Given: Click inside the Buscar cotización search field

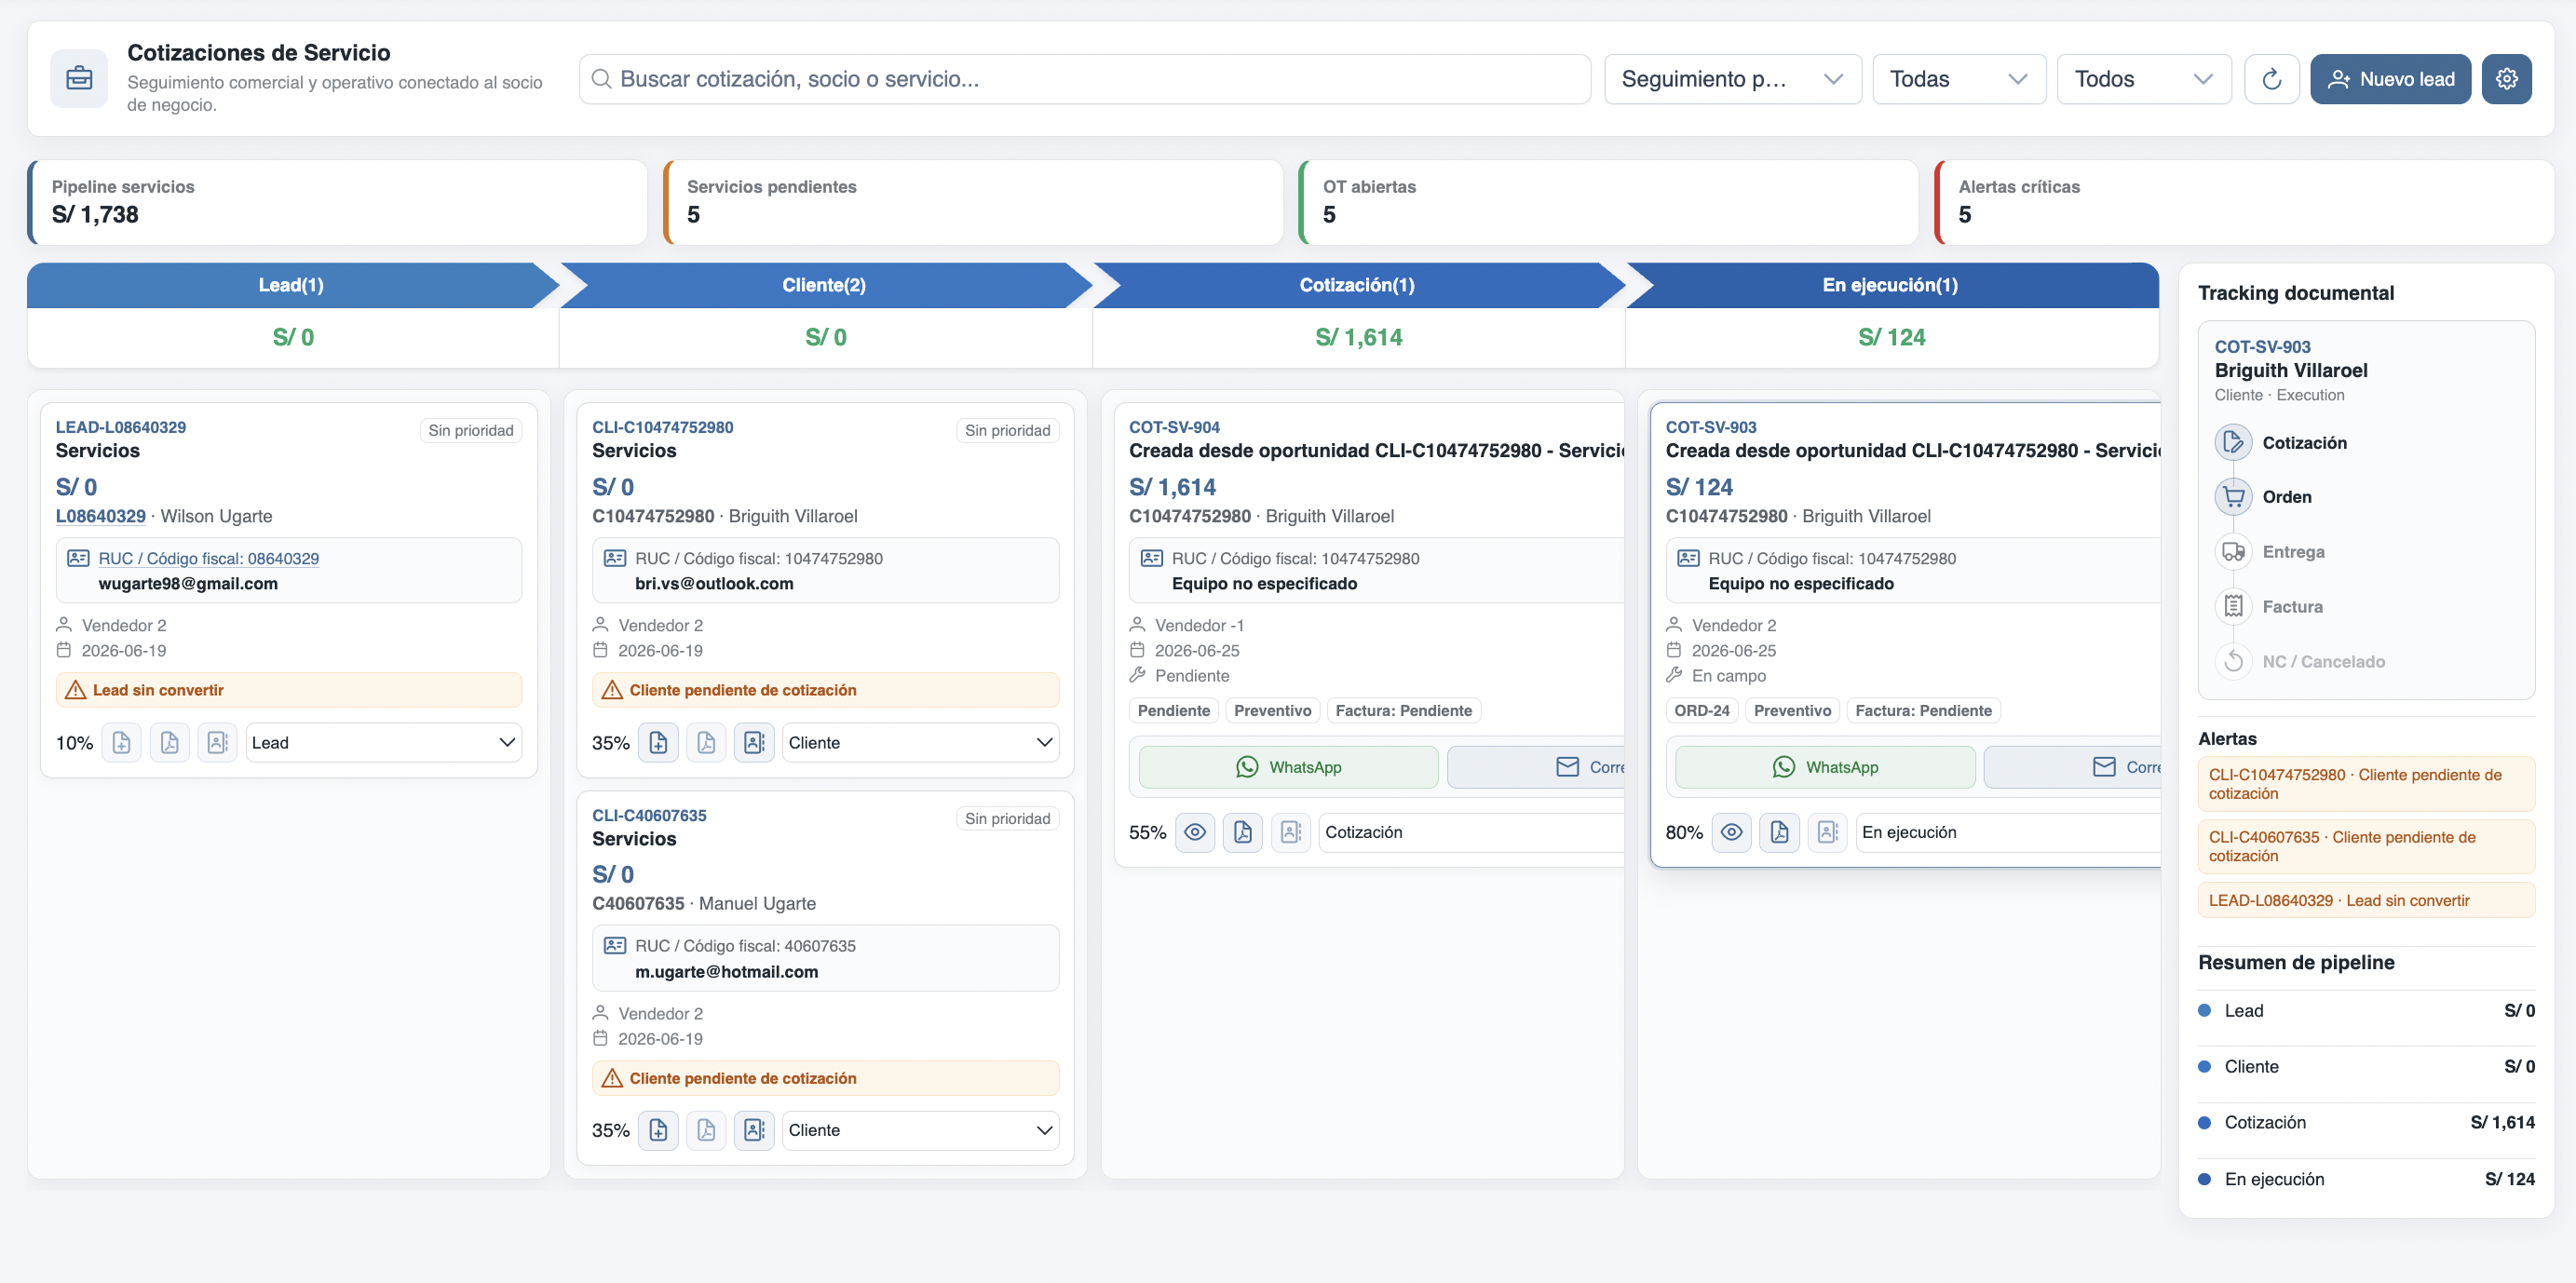Looking at the screenshot, I should 1085,79.
